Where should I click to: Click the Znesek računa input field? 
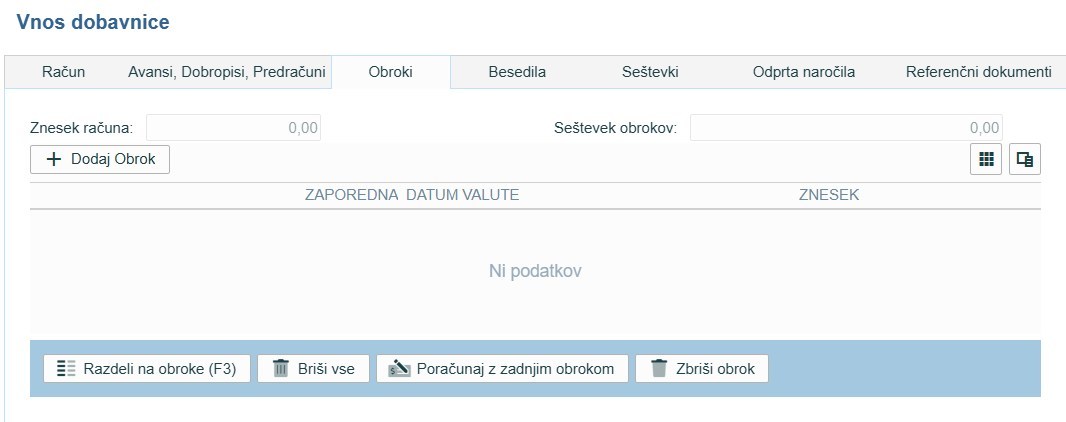coord(234,128)
